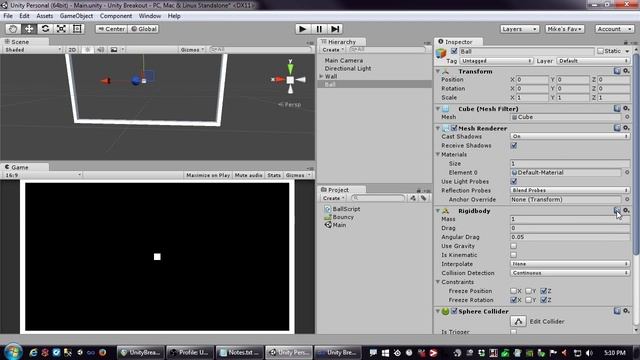Search project by label icon
The image size is (640, 360).
pos(424,198)
